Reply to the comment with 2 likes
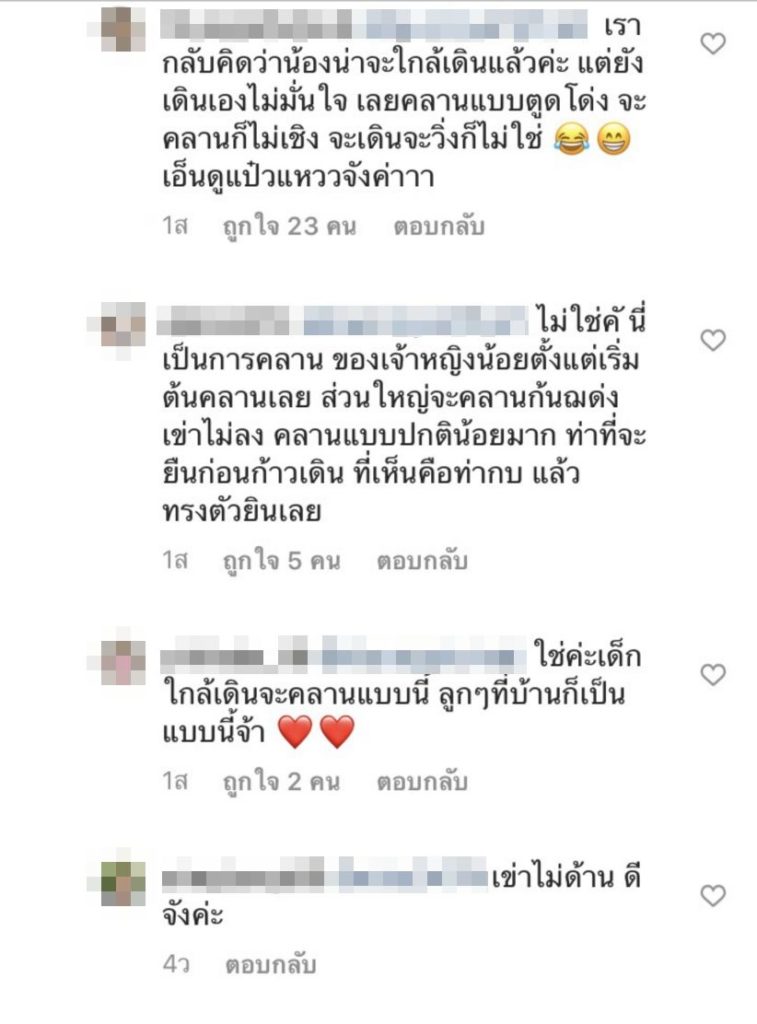The height and width of the screenshot is (1024, 757). coord(422,782)
